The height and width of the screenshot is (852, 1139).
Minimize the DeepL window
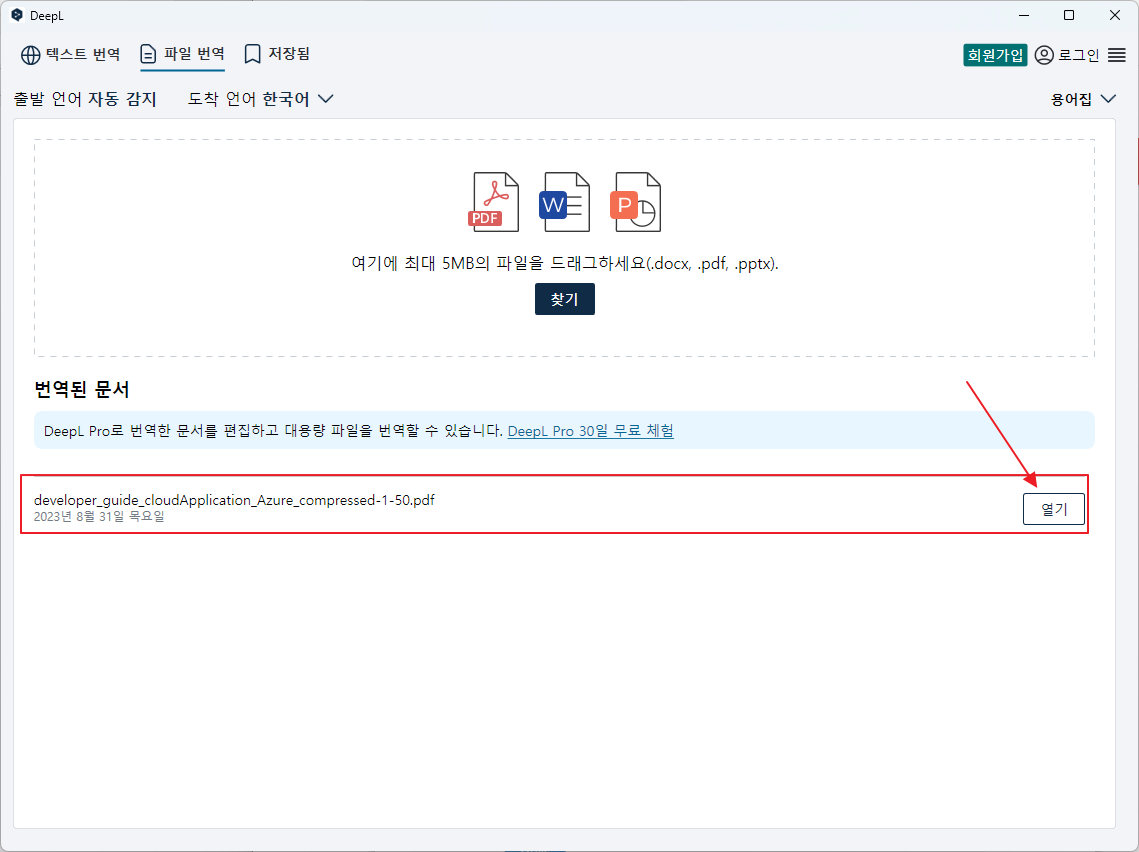click(x=1024, y=15)
